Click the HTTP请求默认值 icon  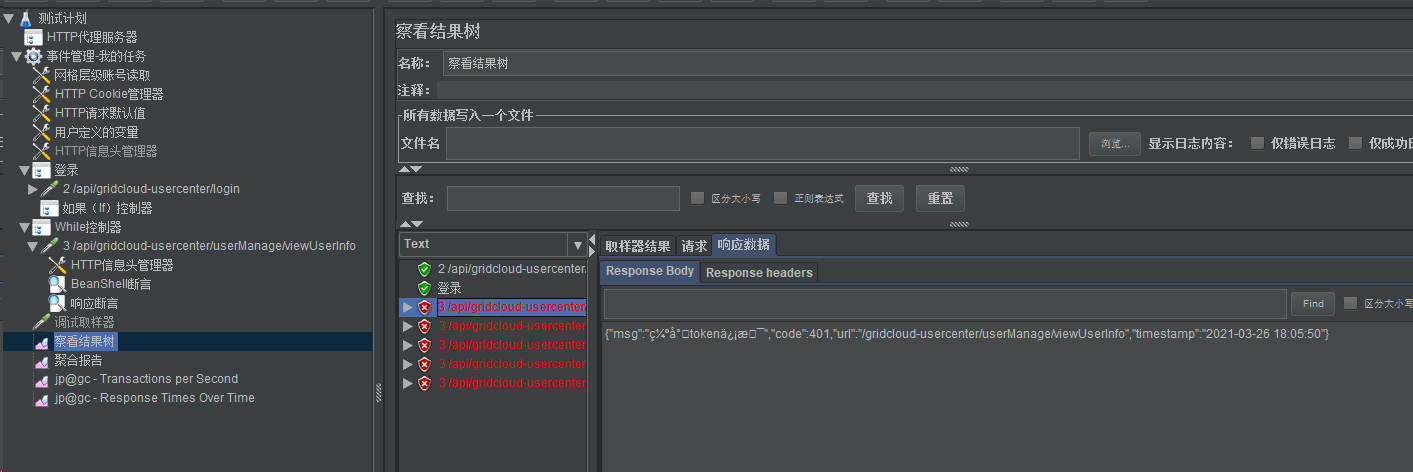41,113
